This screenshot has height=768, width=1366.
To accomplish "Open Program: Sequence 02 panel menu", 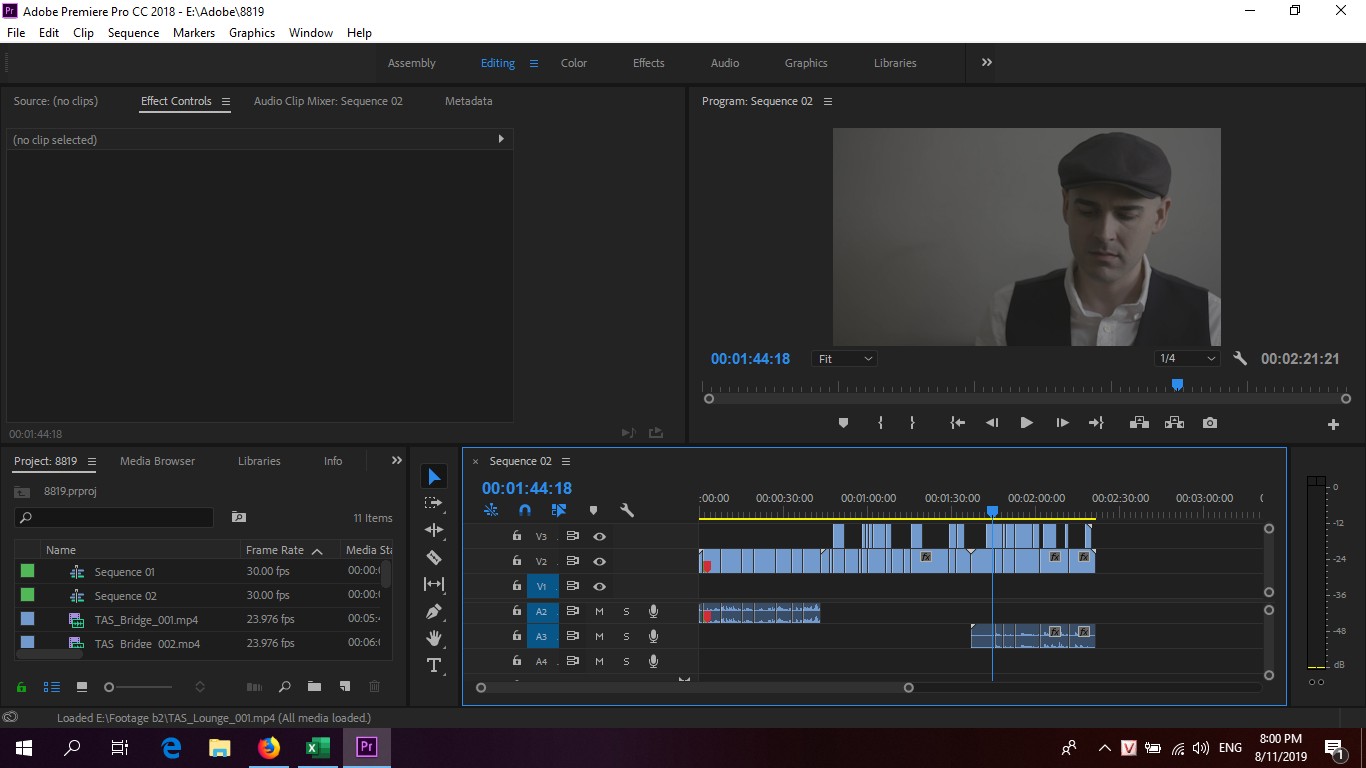I will (x=827, y=101).
